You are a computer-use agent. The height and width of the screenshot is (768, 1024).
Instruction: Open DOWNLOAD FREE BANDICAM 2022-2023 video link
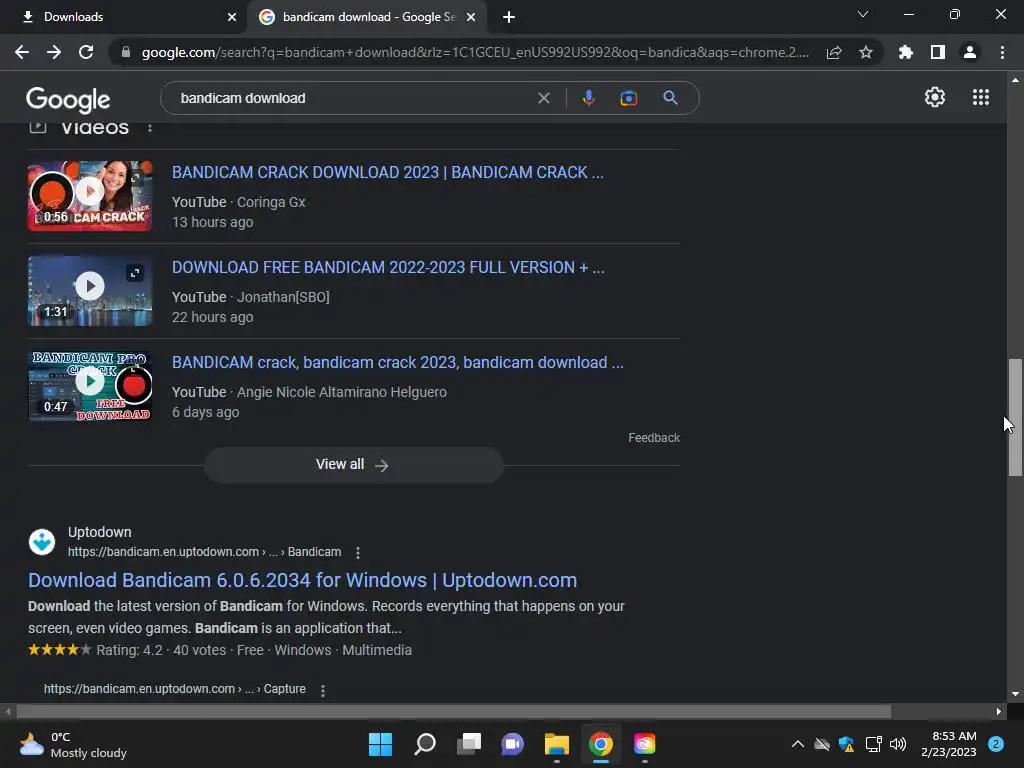click(388, 267)
